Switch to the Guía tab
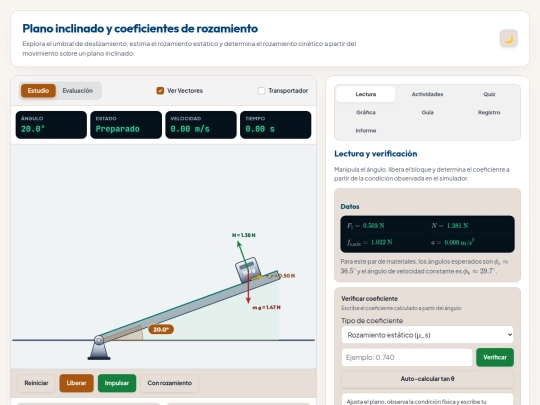 point(427,112)
